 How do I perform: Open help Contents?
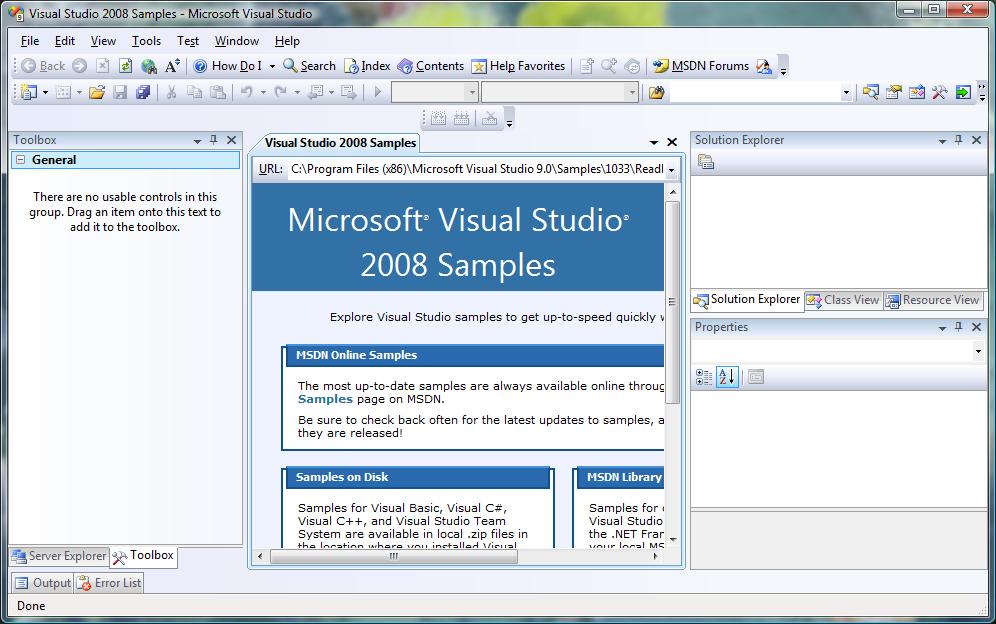tap(431, 66)
